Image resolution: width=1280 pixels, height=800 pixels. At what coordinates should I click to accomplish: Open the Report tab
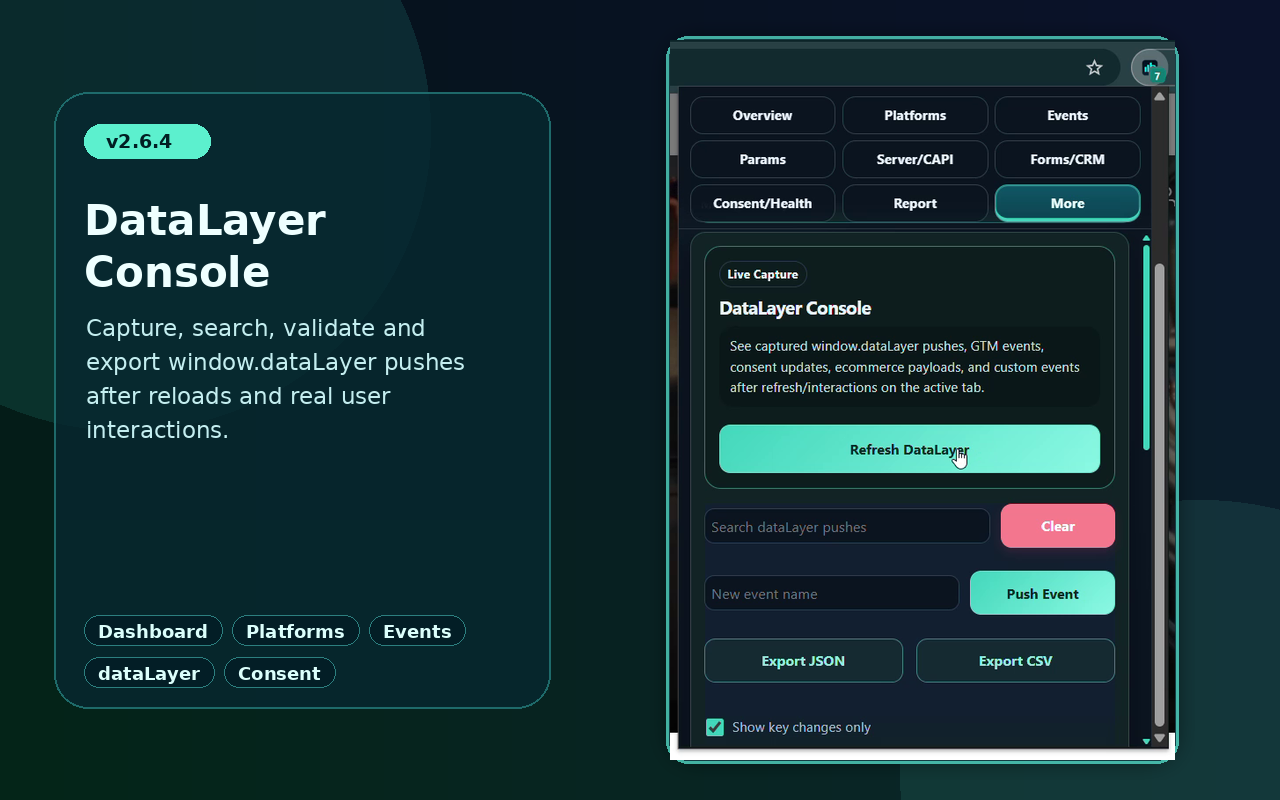coord(915,203)
